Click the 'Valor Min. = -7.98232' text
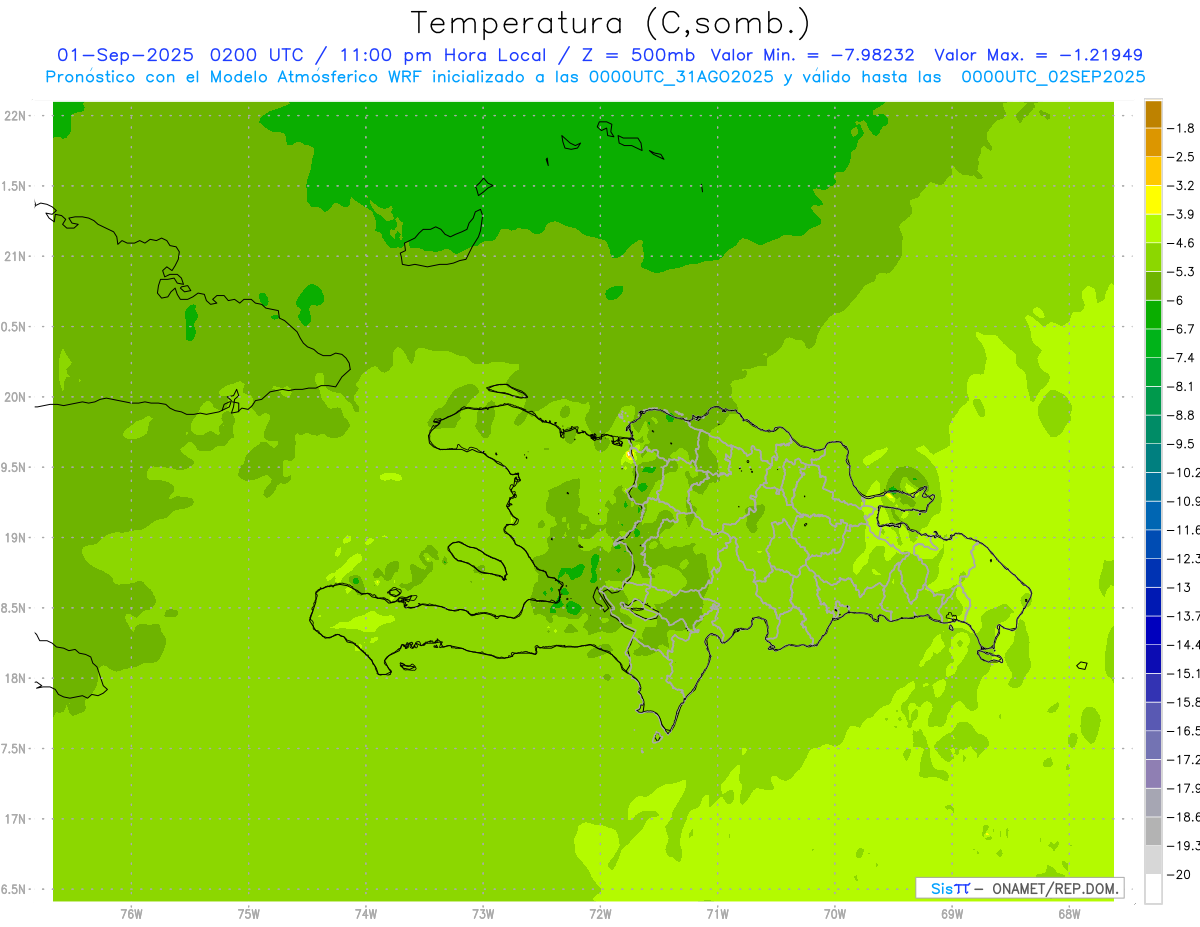 pyautogui.click(x=812, y=55)
